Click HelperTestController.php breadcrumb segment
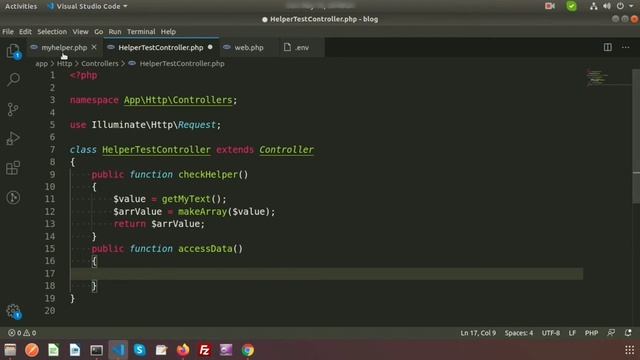Screen dimensions: 640x360 tap(182, 64)
